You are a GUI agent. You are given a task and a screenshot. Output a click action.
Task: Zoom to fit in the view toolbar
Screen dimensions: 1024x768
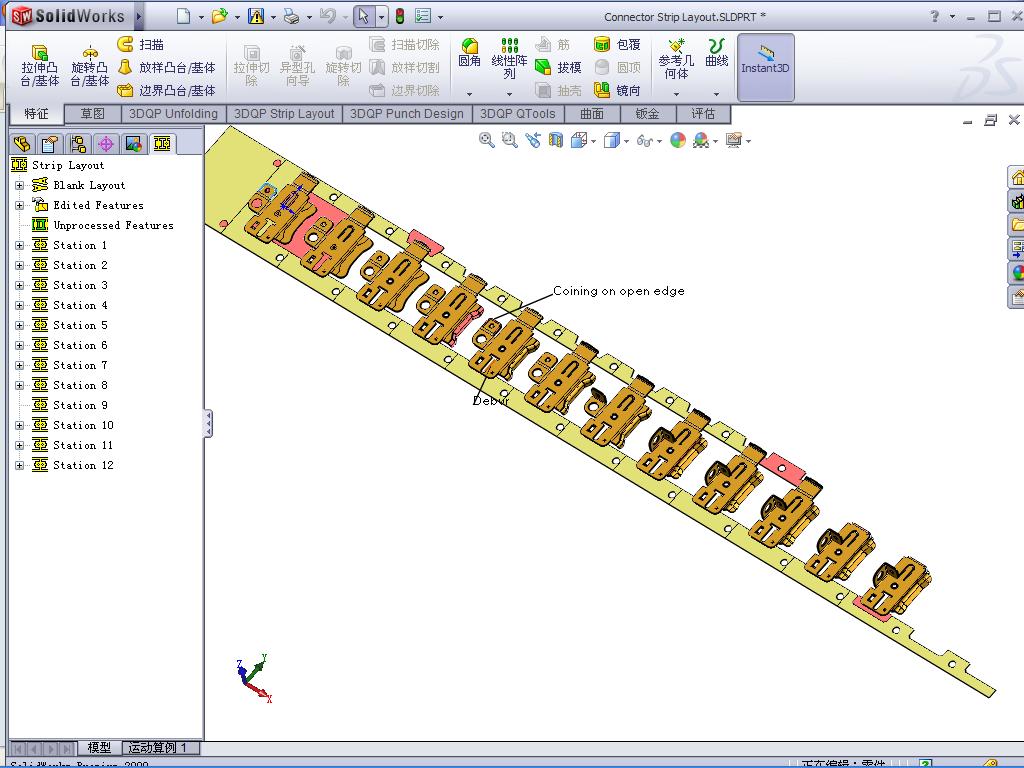click(487, 140)
